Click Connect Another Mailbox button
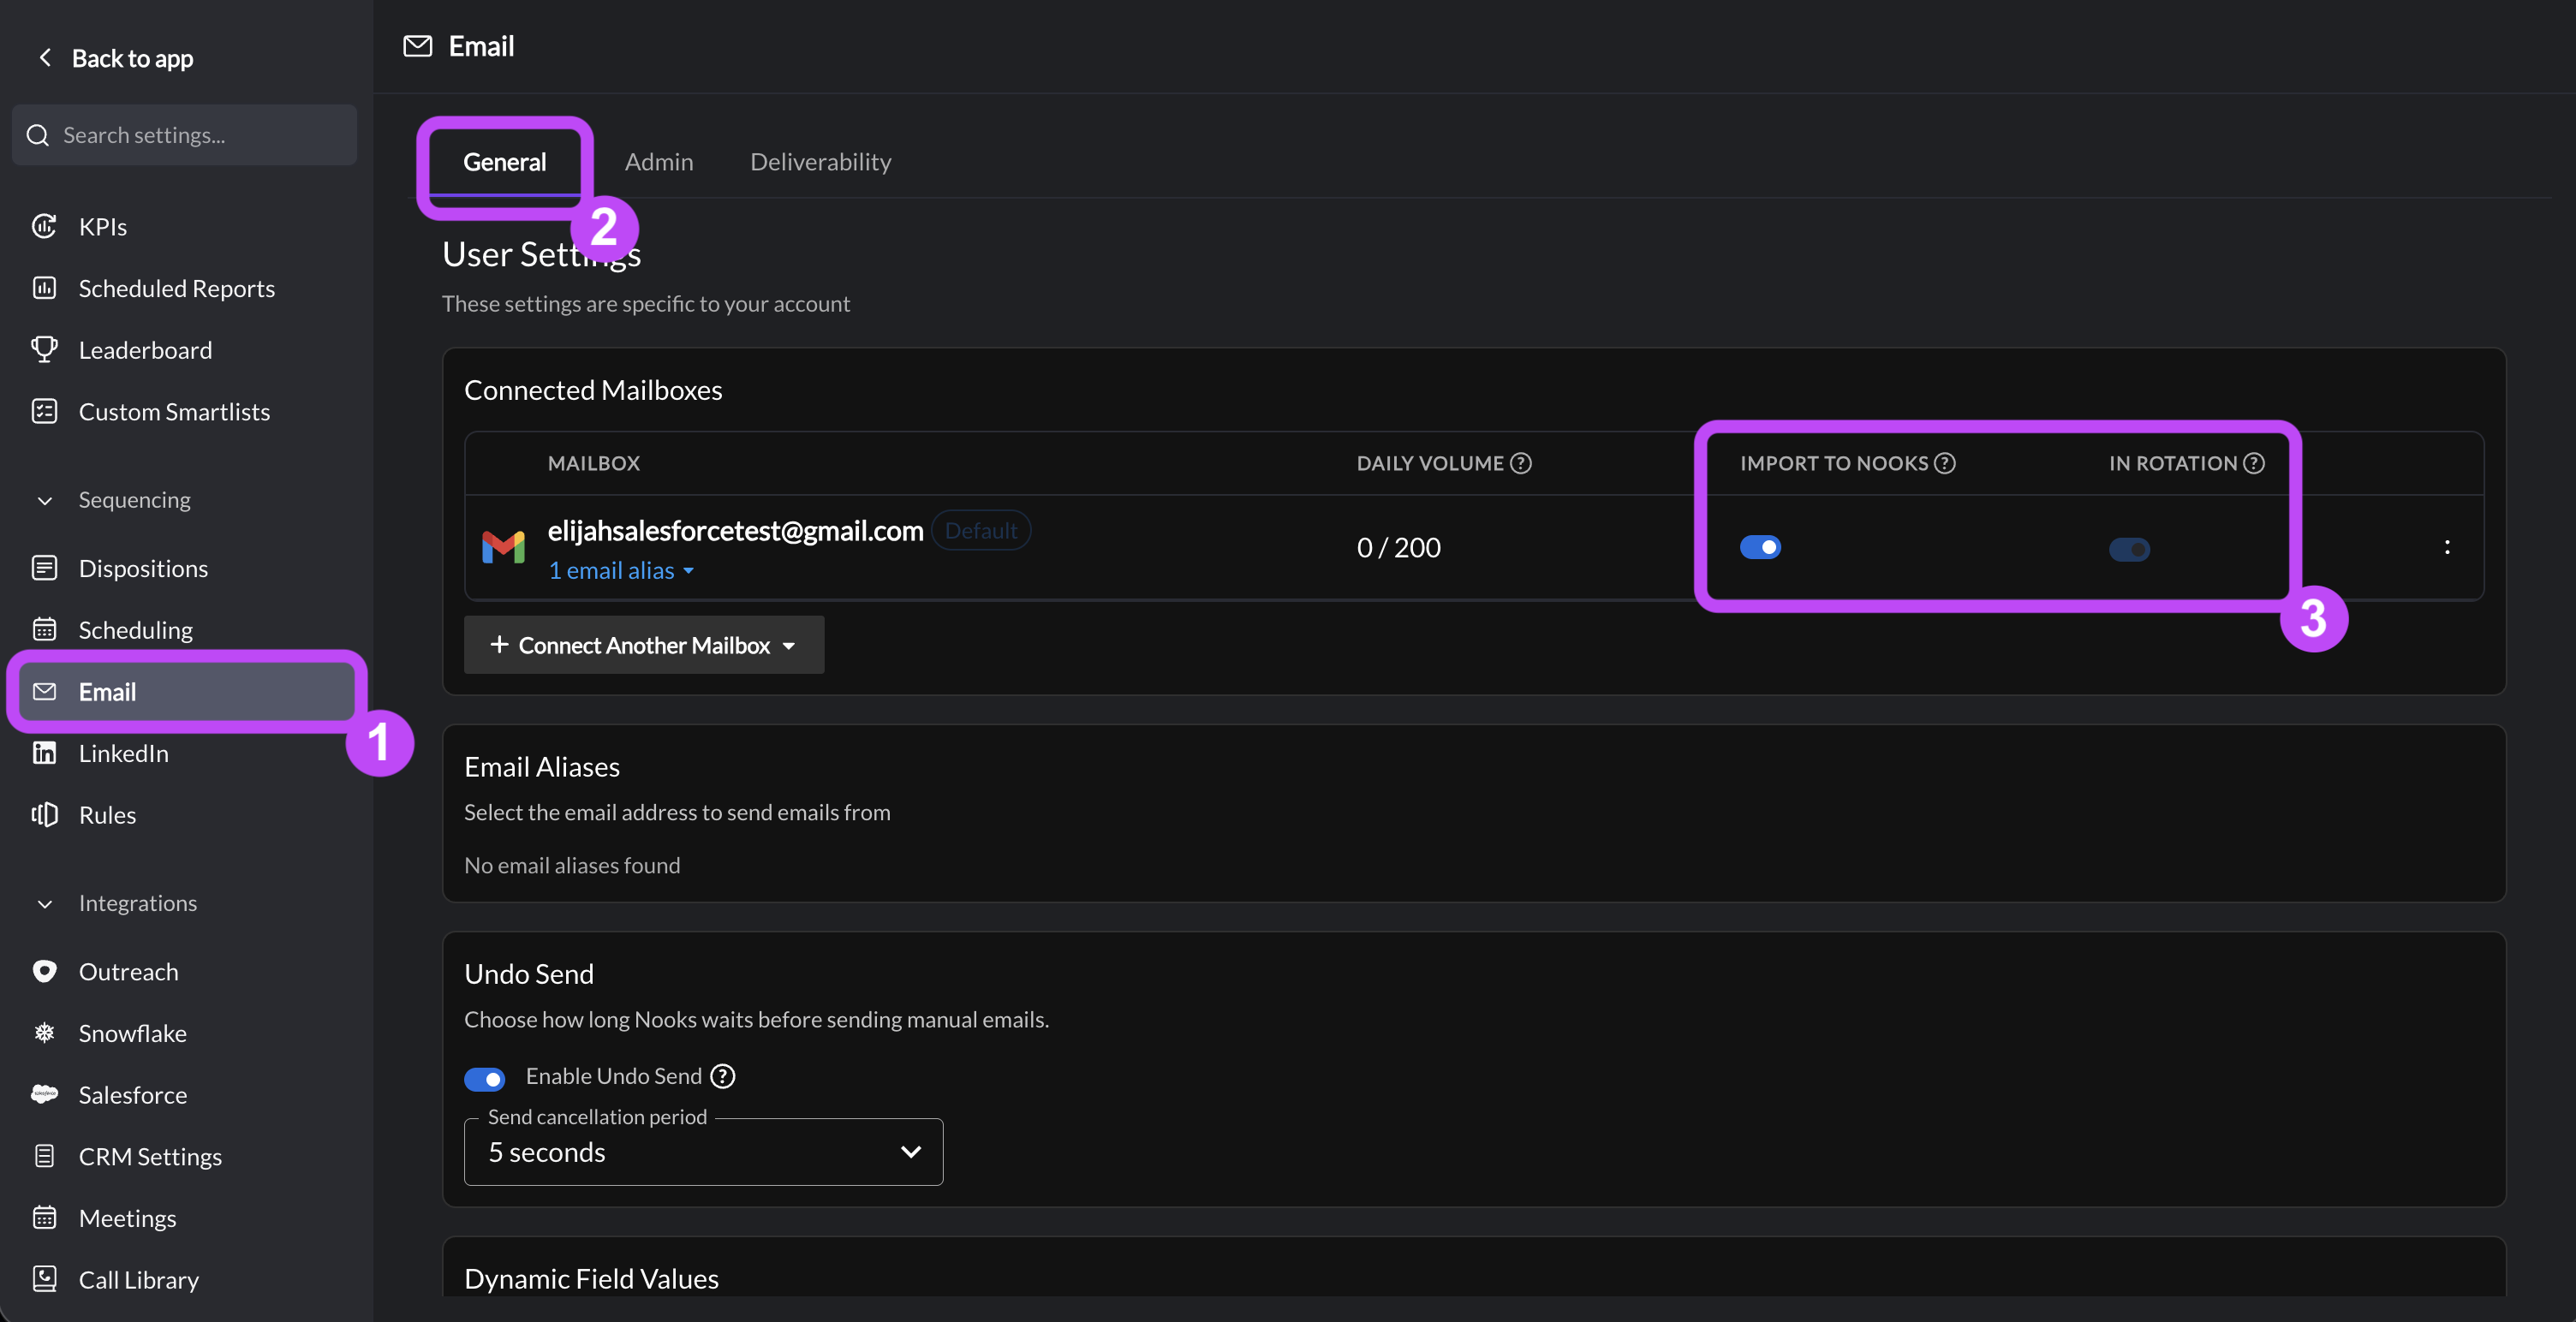The height and width of the screenshot is (1322, 2576). 643,645
